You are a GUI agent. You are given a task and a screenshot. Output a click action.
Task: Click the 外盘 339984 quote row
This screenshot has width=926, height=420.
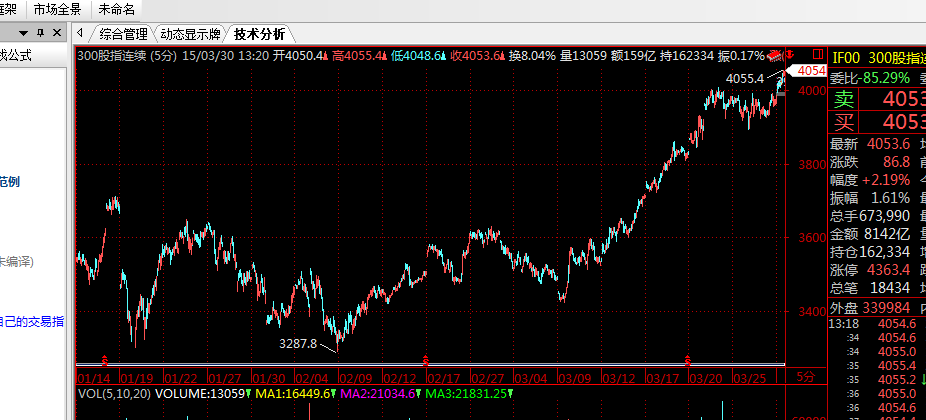click(x=871, y=307)
